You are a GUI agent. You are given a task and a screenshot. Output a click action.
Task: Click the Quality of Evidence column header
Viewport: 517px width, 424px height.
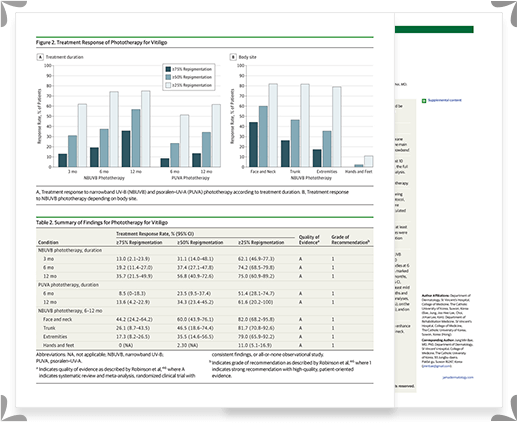pyautogui.click(x=309, y=240)
